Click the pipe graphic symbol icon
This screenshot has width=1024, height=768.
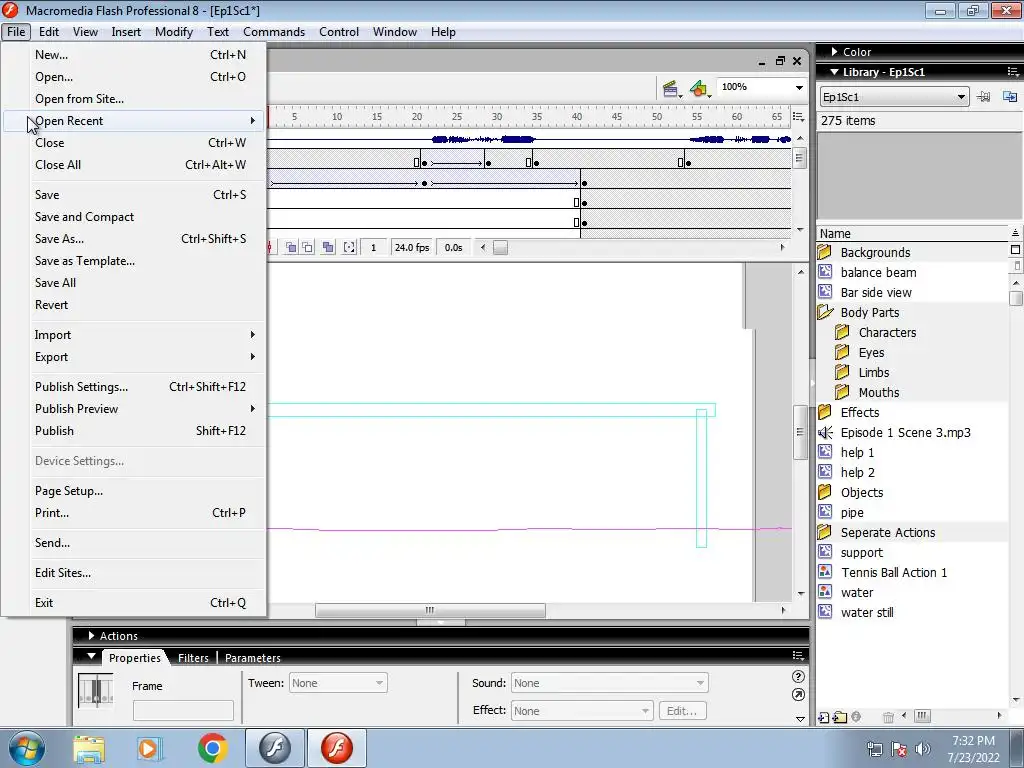[825, 512]
